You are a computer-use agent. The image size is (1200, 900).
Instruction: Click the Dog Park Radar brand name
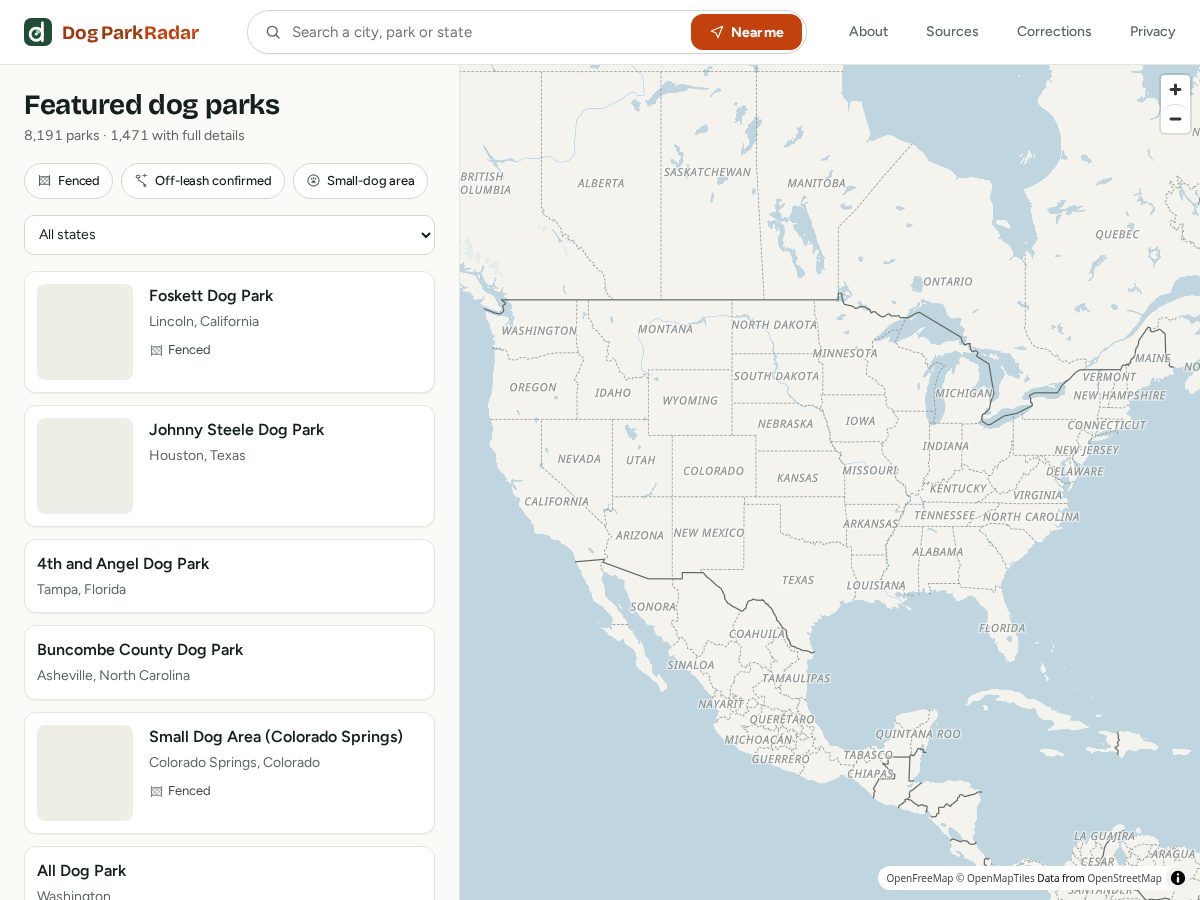(131, 33)
